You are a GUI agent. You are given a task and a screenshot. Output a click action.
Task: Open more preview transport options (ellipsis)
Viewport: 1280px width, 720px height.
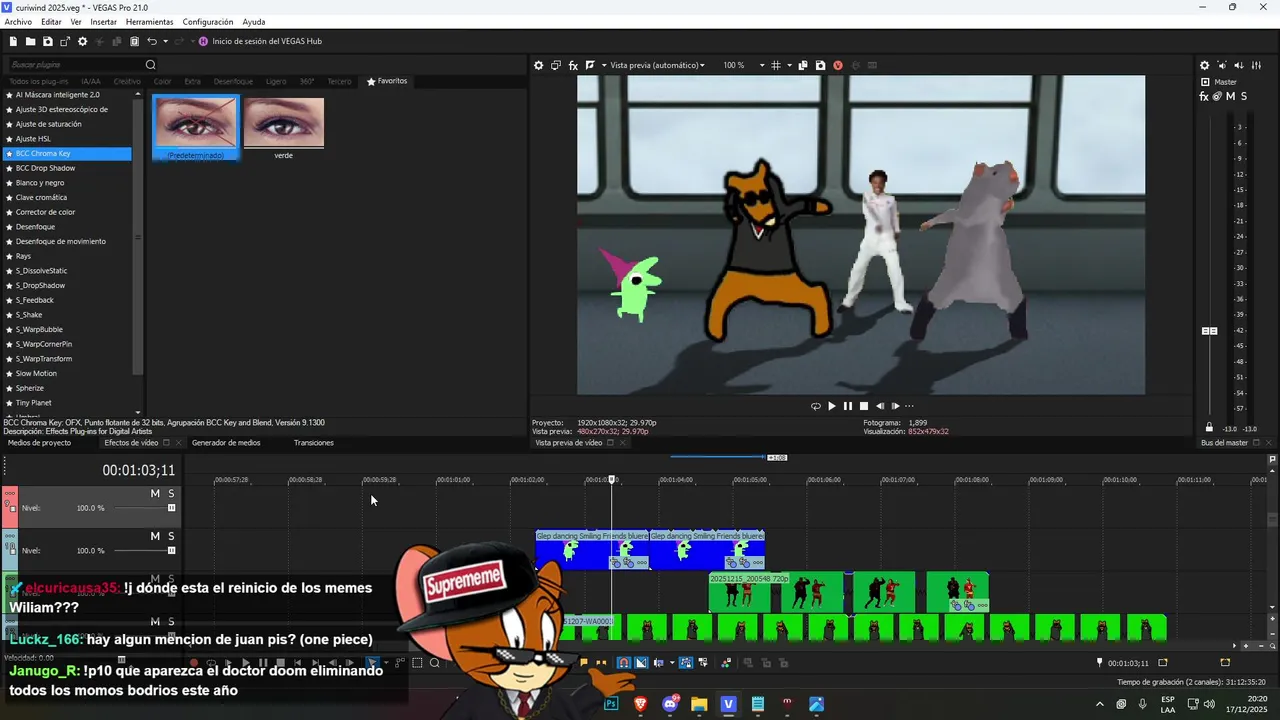pos(909,406)
